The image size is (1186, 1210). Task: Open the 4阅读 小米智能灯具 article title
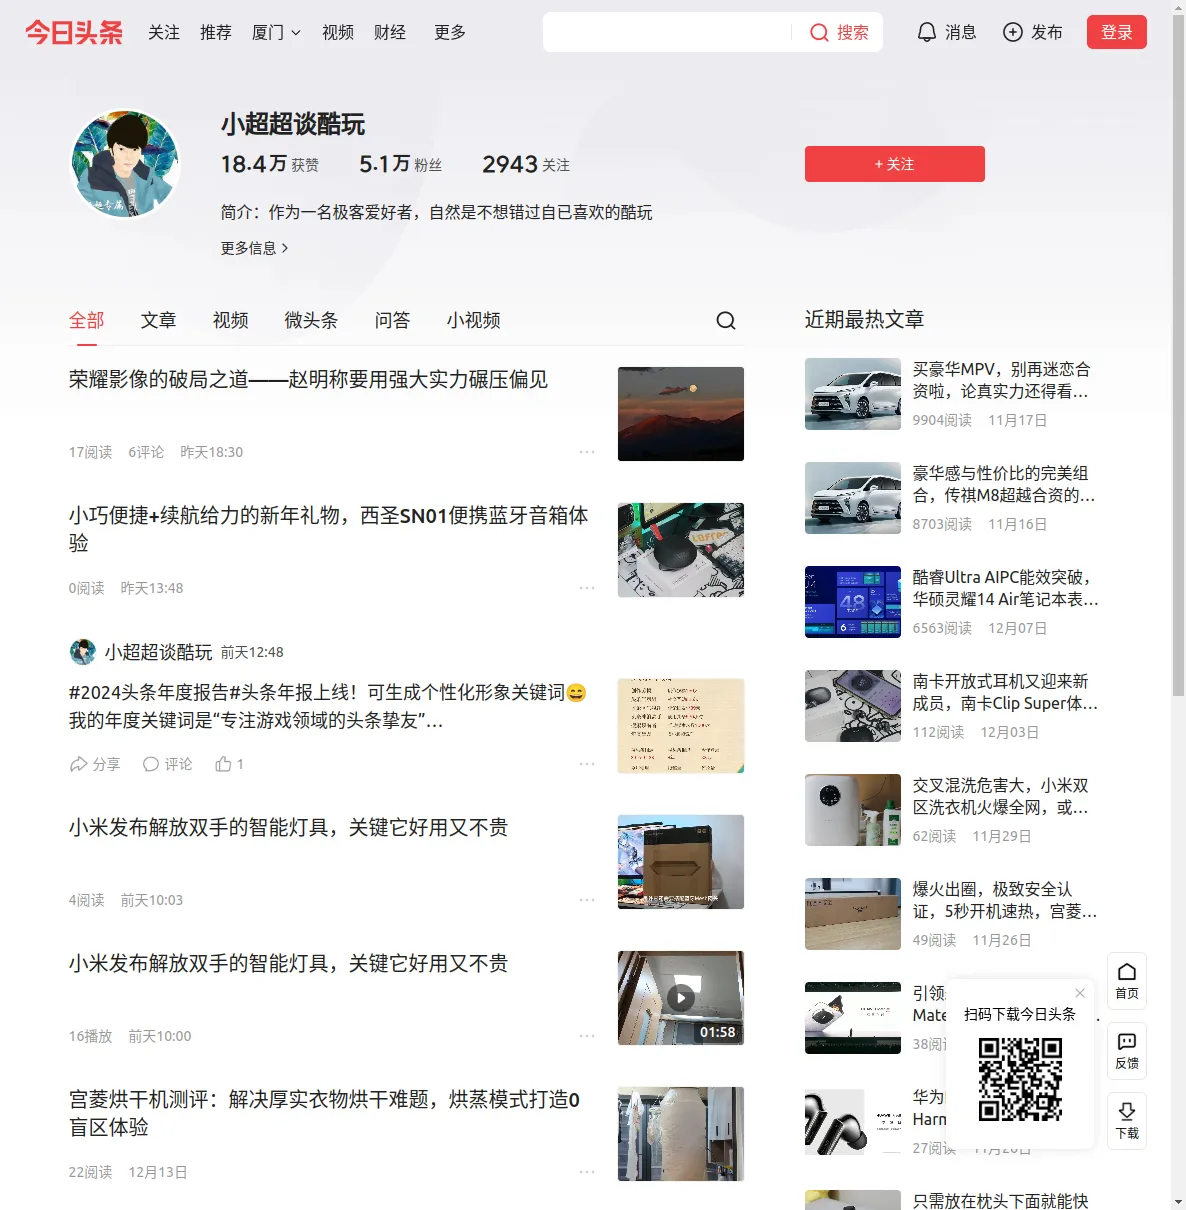click(289, 828)
